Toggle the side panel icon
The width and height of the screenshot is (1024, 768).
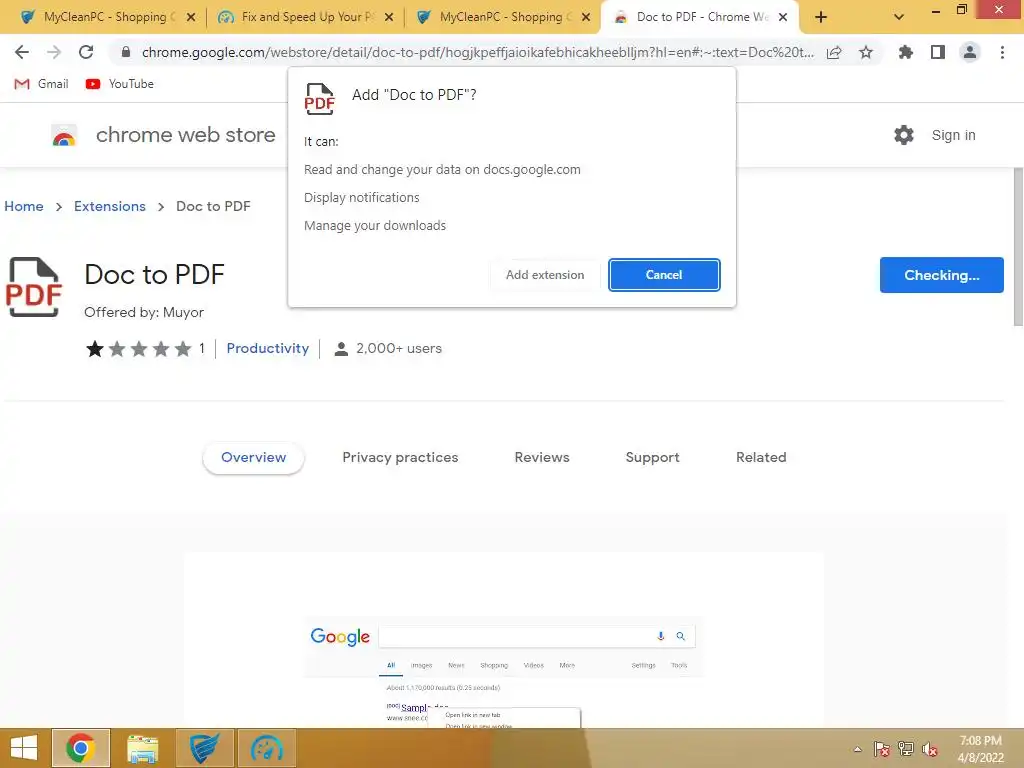coord(938,52)
